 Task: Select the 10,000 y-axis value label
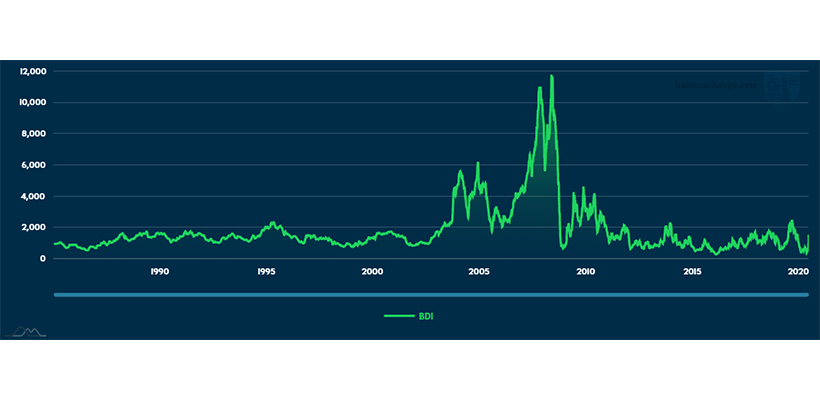point(33,102)
